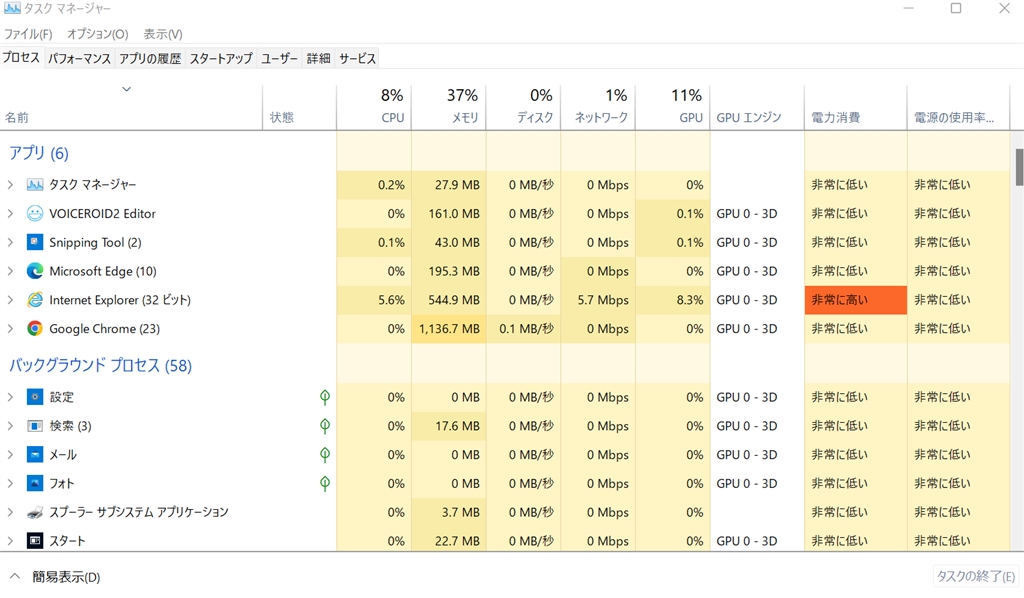The height and width of the screenshot is (598, 1024).
Task: Open the オプション(O) menu
Action: coord(97,34)
